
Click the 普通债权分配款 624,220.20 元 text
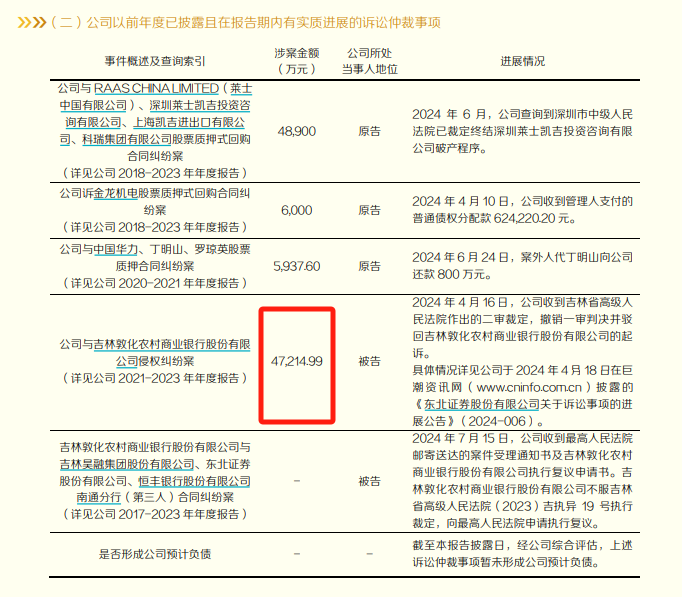tap(494, 218)
